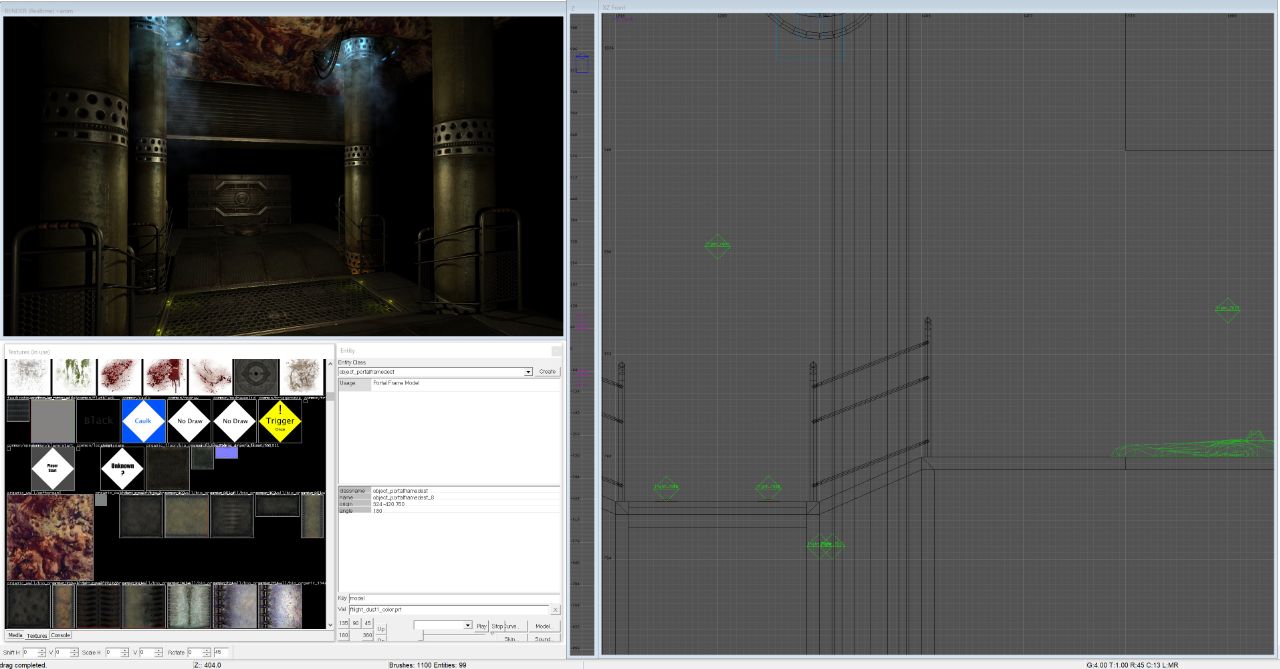Click the Stop animation button
This screenshot has width=1280, height=669.
click(x=497, y=626)
